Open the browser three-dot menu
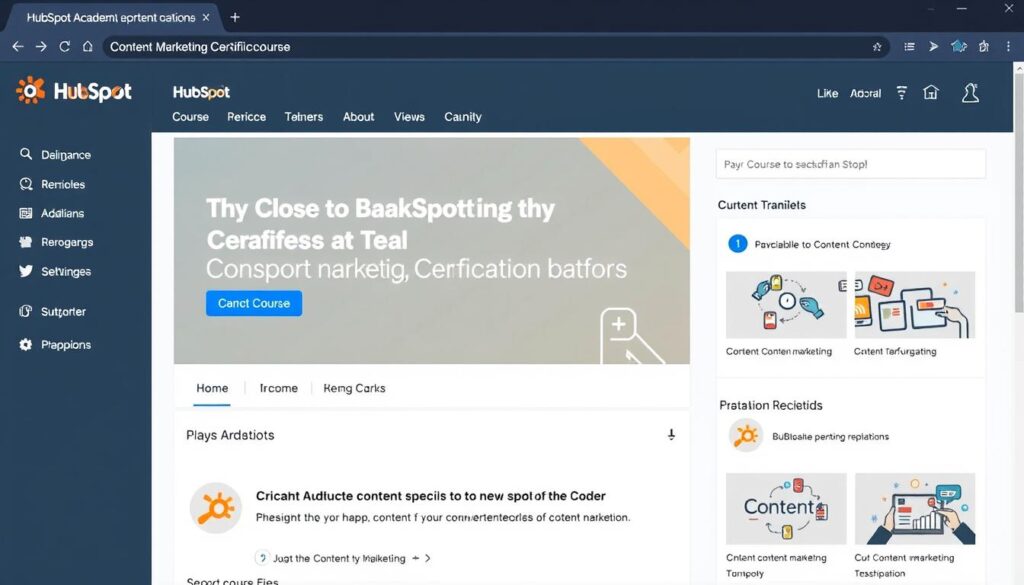The image size is (1024, 585). [1008, 46]
